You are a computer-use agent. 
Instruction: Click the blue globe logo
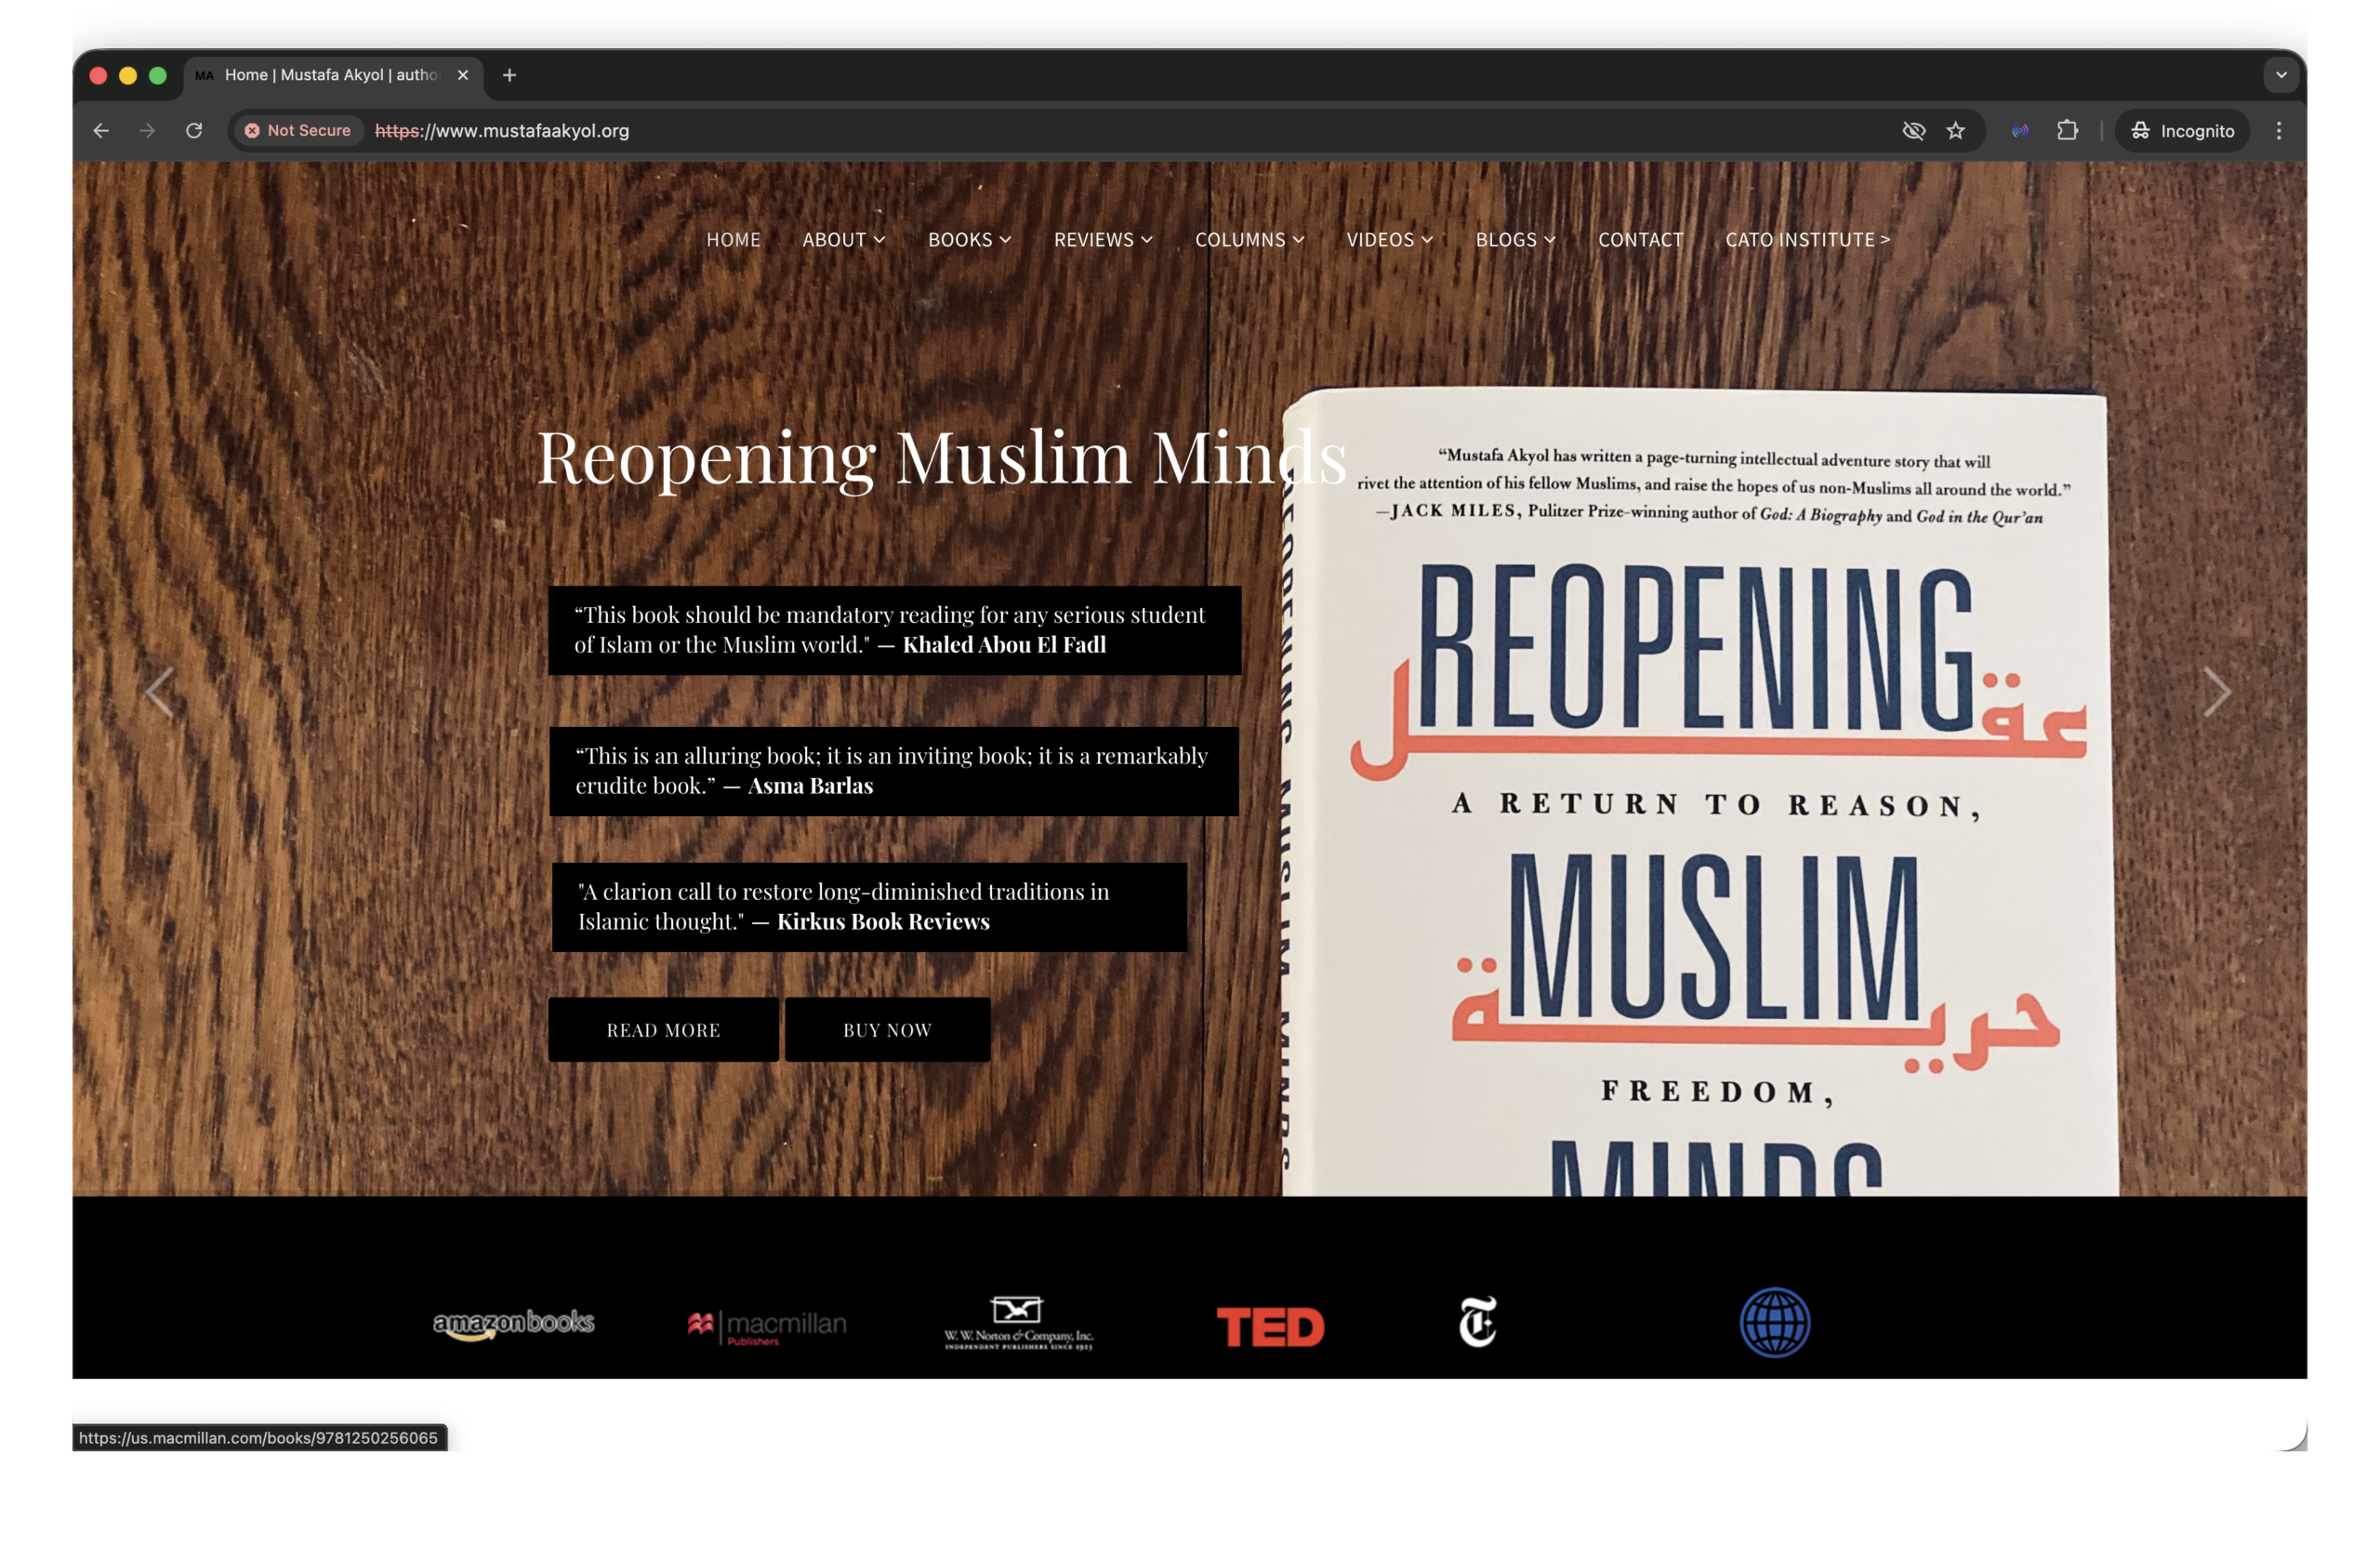pyautogui.click(x=1774, y=1322)
